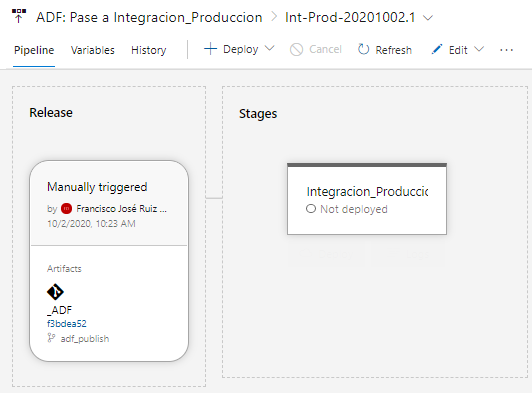Click the plus icon next to Deploy
The width and height of the screenshot is (532, 393).
(210, 49)
